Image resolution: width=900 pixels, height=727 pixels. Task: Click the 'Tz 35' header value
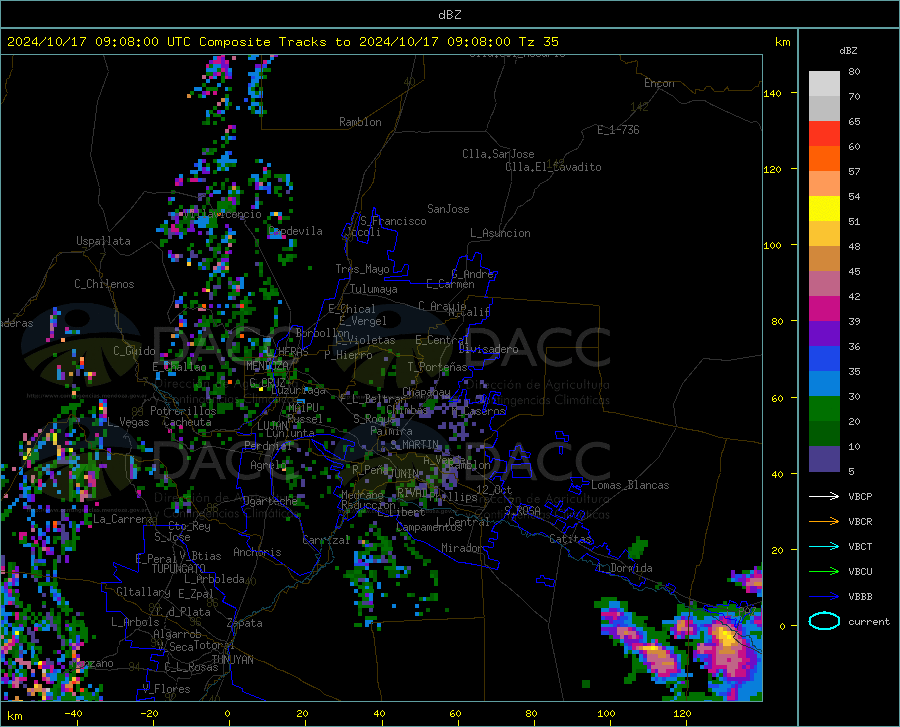[x=538, y=42]
